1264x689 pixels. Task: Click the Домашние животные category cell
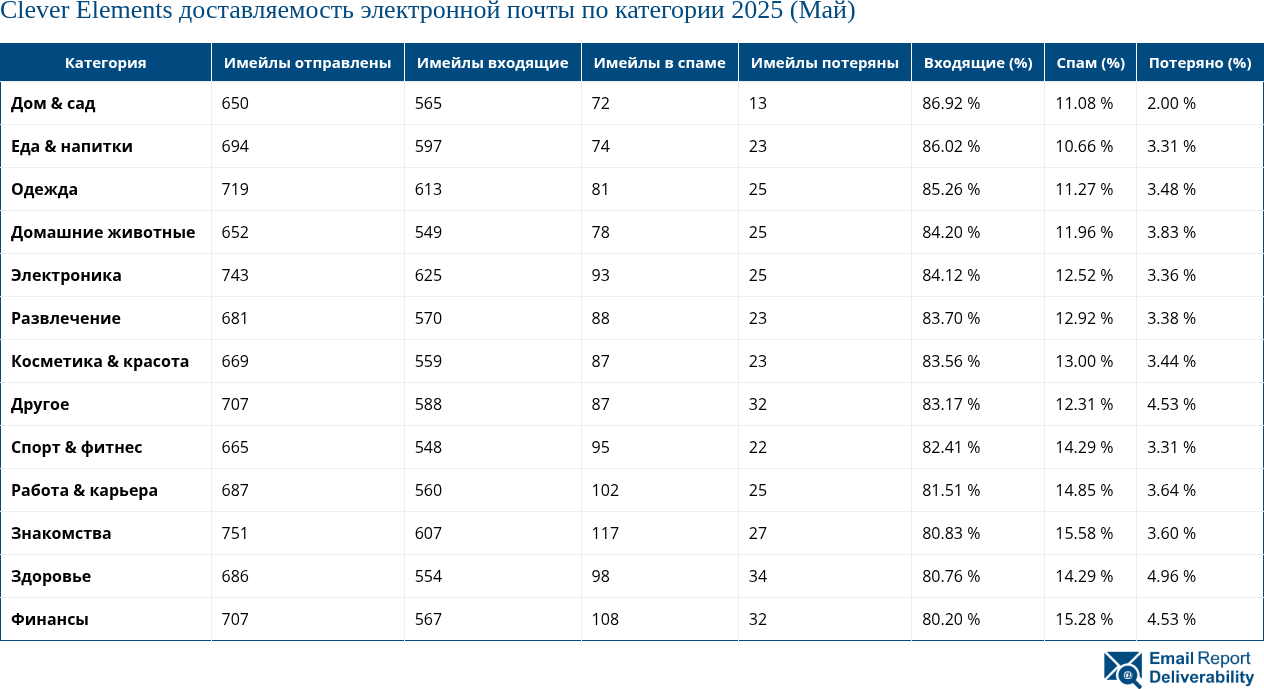(x=103, y=232)
